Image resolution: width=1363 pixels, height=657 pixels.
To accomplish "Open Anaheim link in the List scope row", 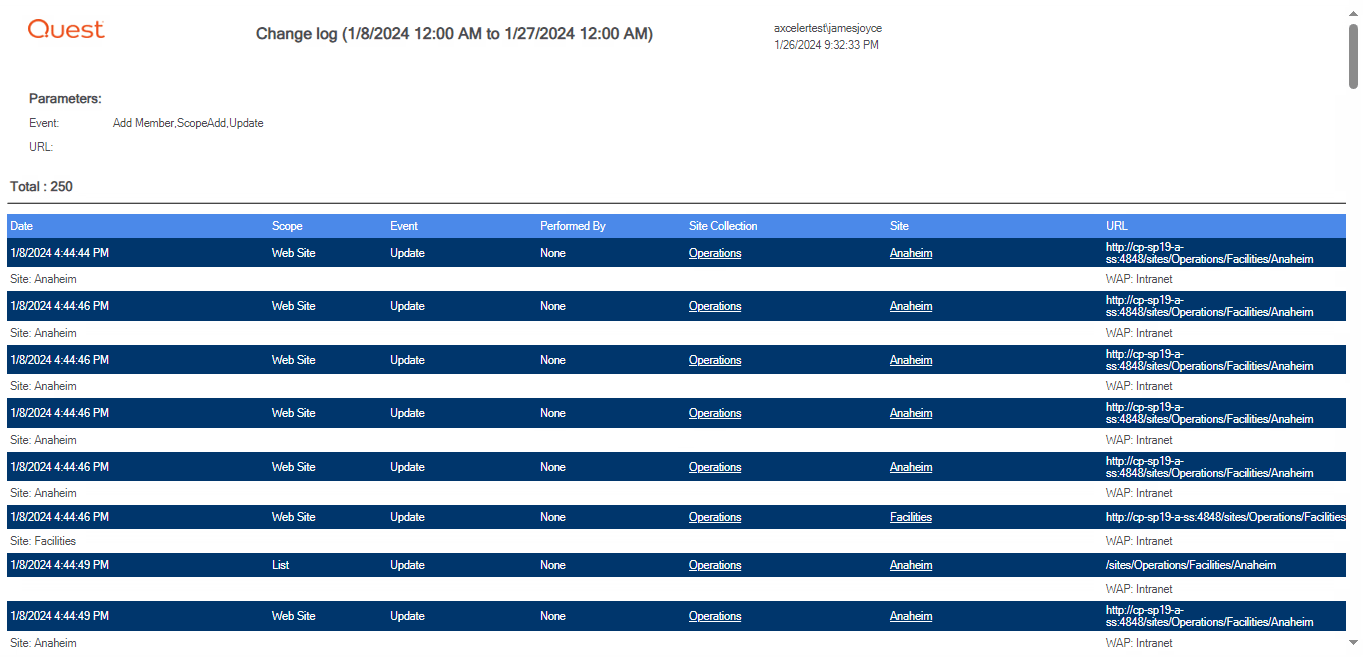I will click(x=911, y=565).
